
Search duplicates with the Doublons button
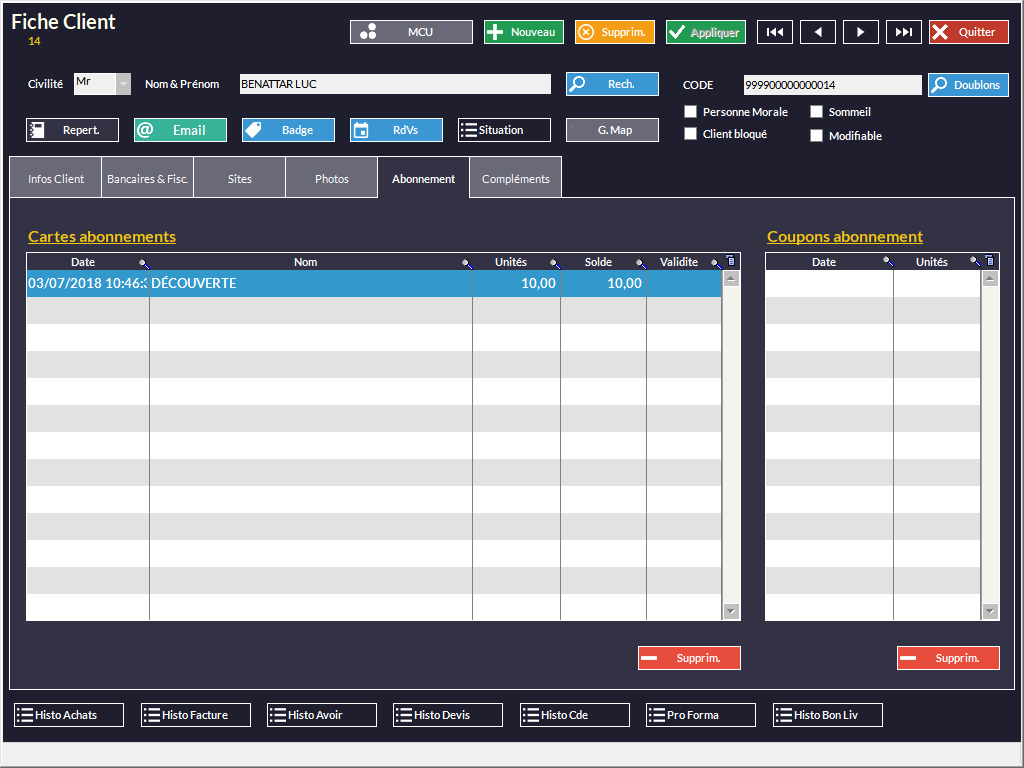coord(968,85)
